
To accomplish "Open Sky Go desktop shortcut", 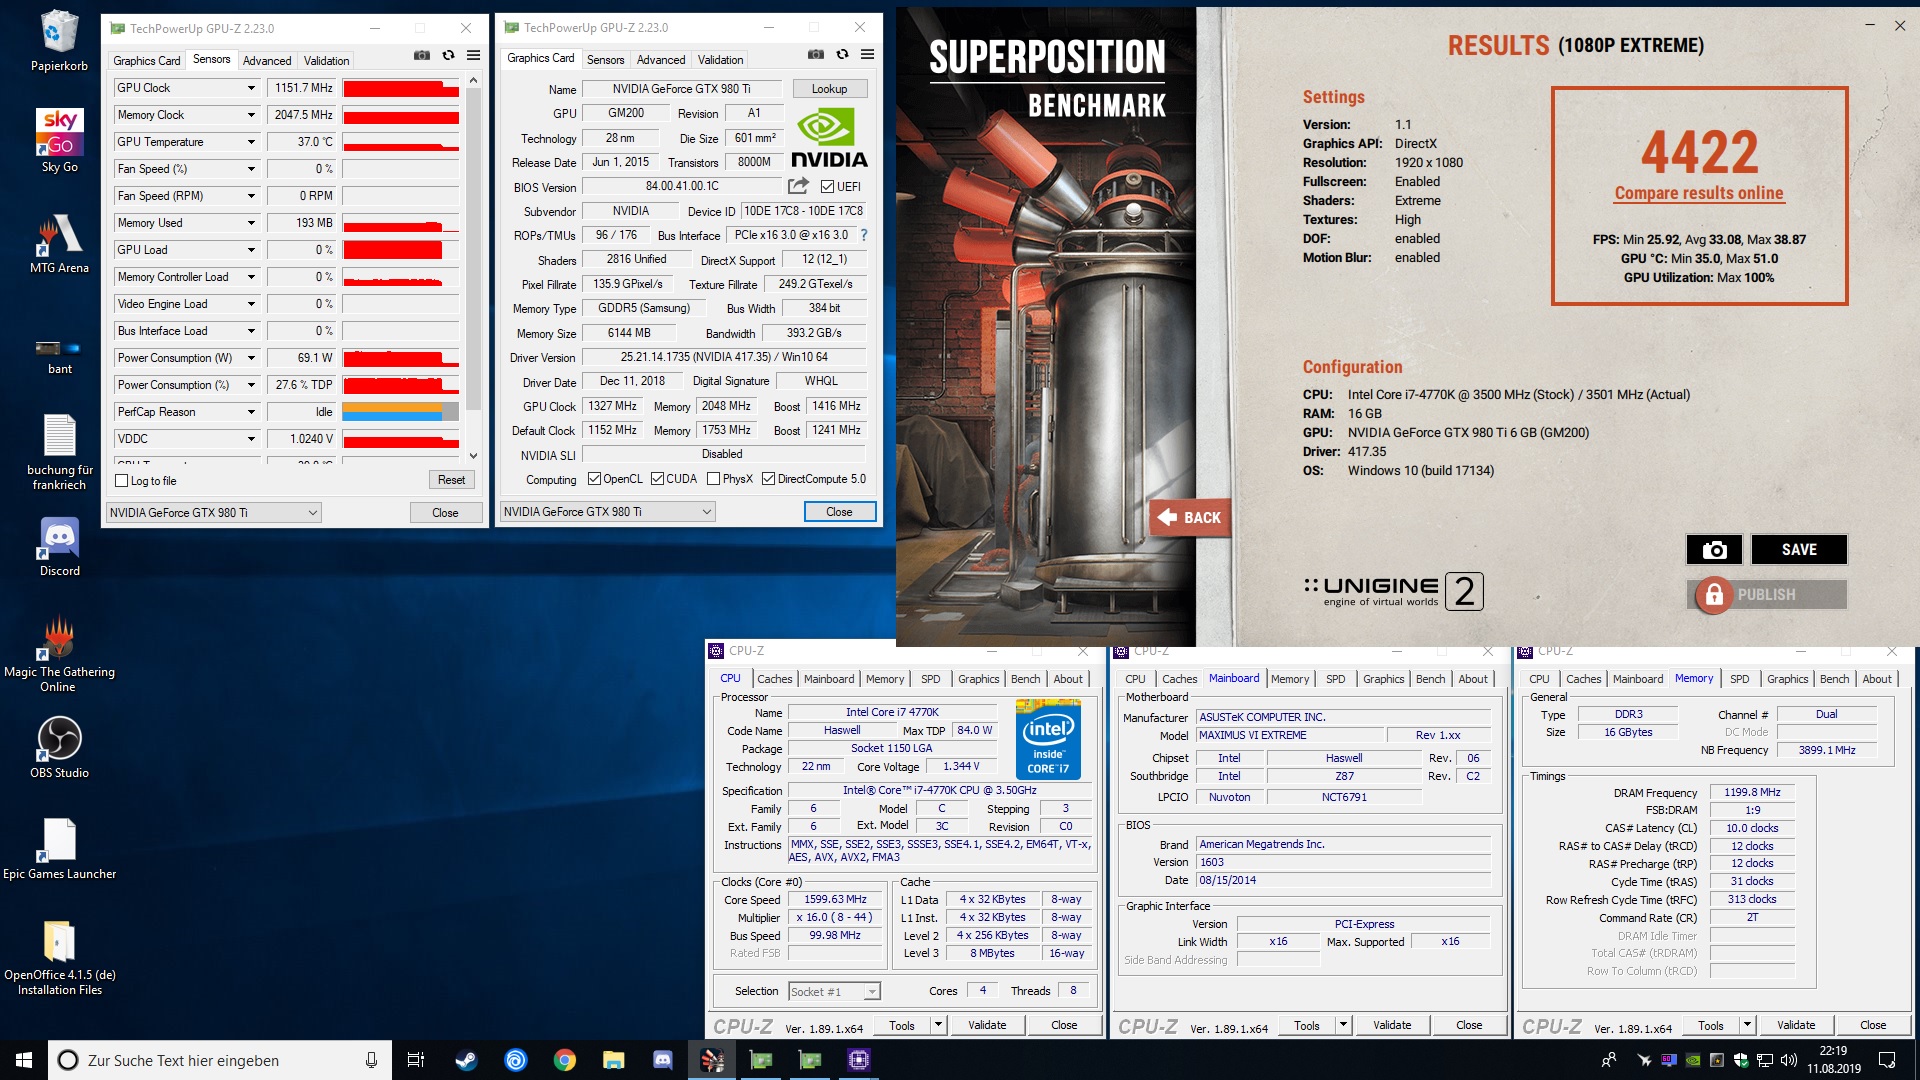I will (59, 141).
